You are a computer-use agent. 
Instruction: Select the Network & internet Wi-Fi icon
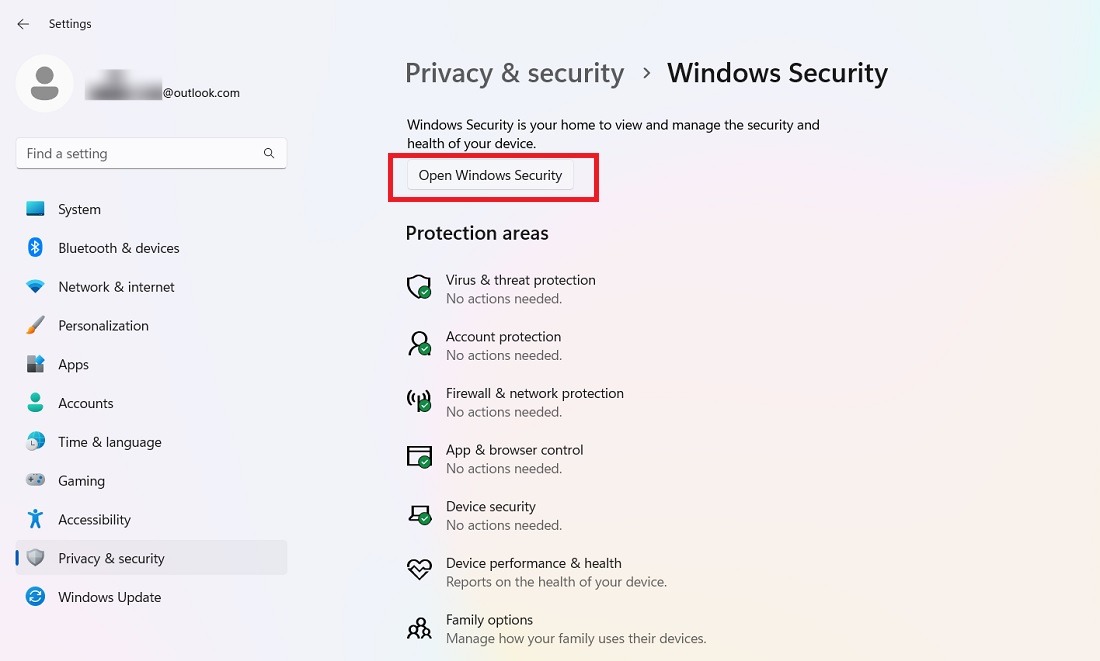click(33, 287)
